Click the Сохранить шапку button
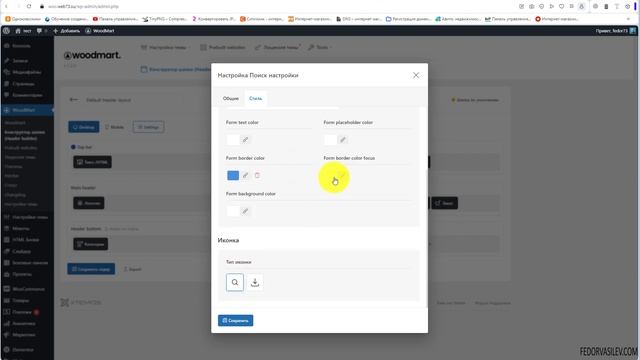The height and width of the screenshot is (360, 640). click(91, 269)
